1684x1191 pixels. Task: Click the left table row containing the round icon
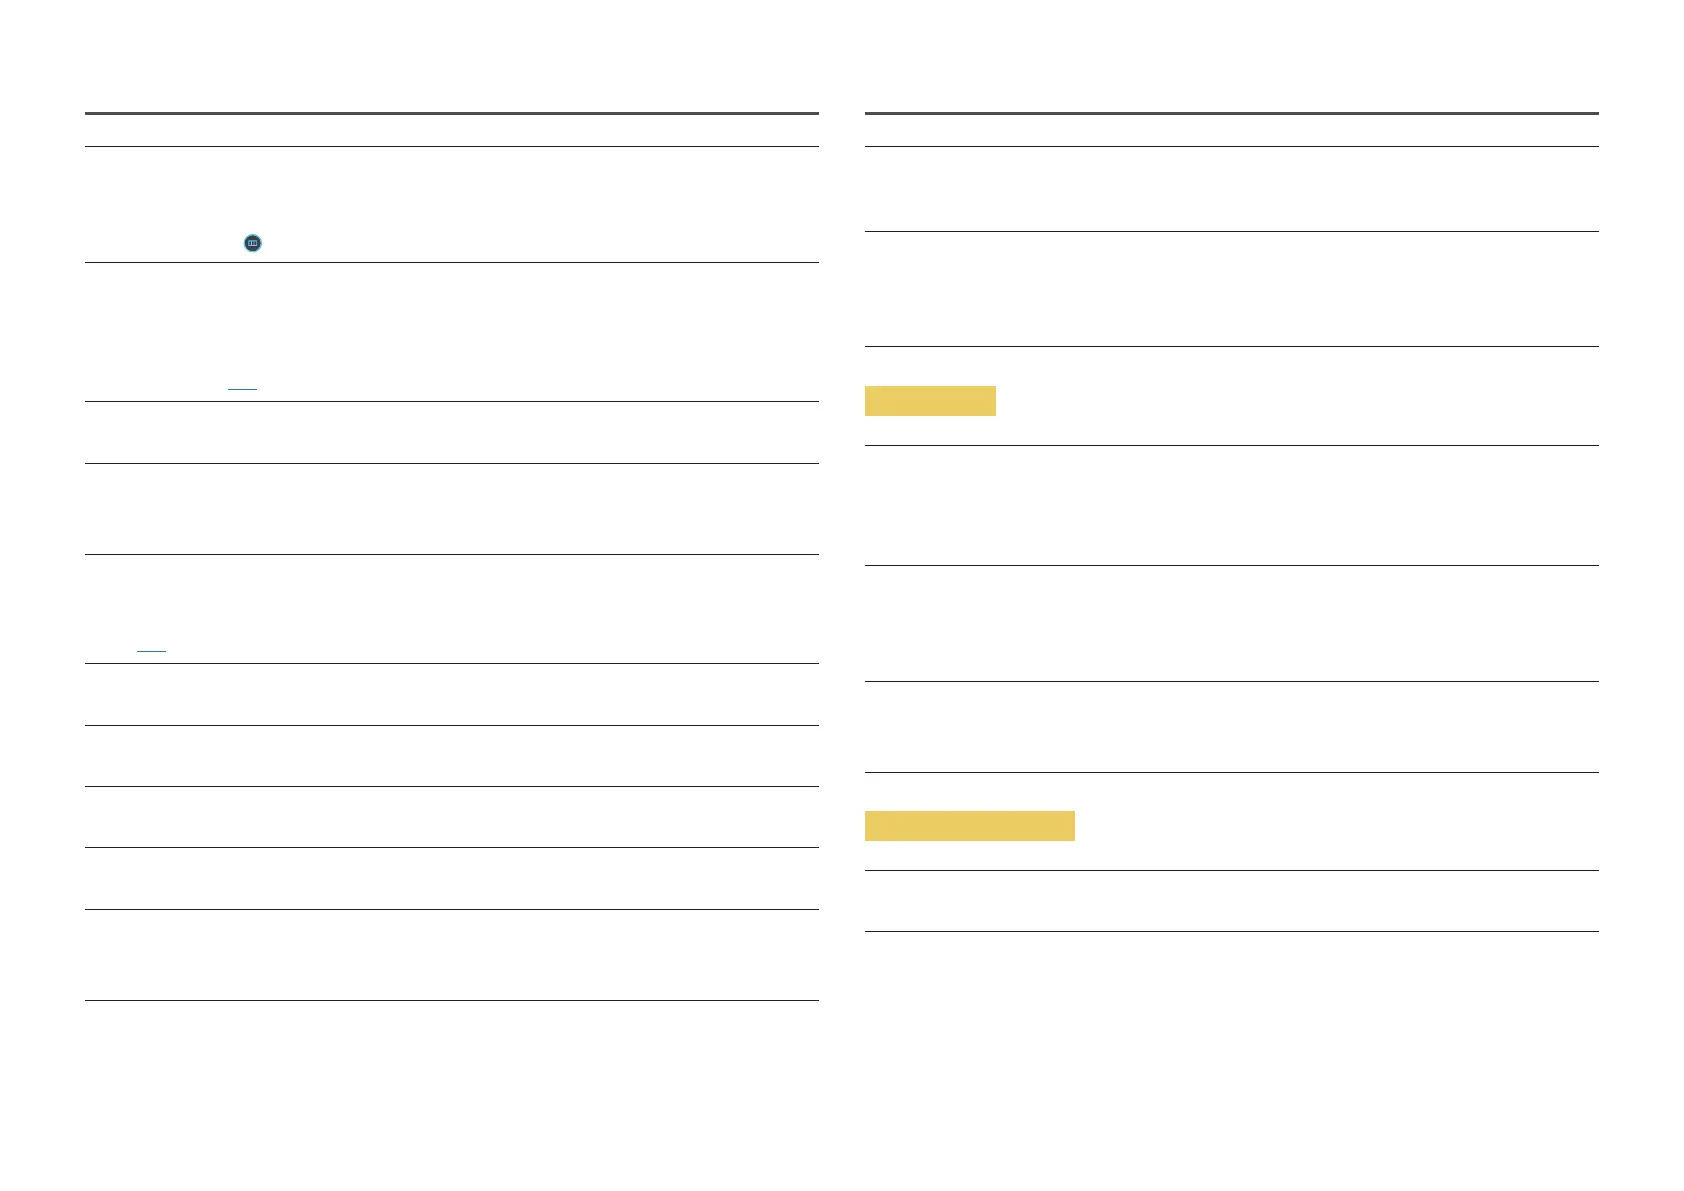pyautogui.click(x=451, y=205)
